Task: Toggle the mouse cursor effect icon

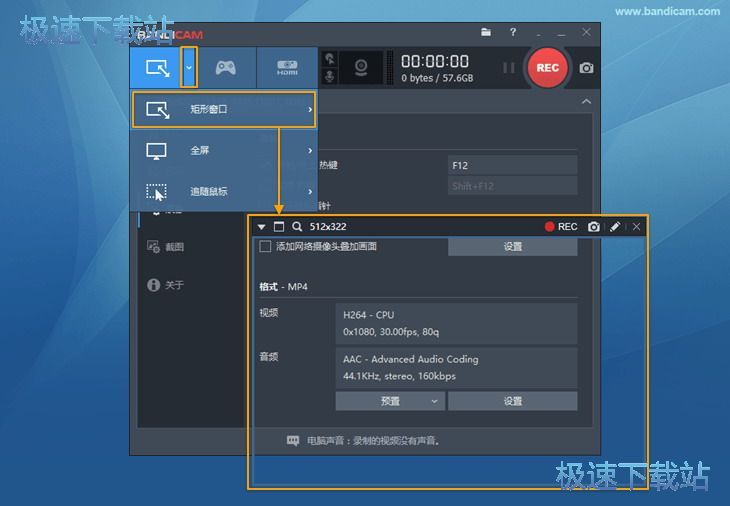Action: pyautogui.click(x=330, y=59)
